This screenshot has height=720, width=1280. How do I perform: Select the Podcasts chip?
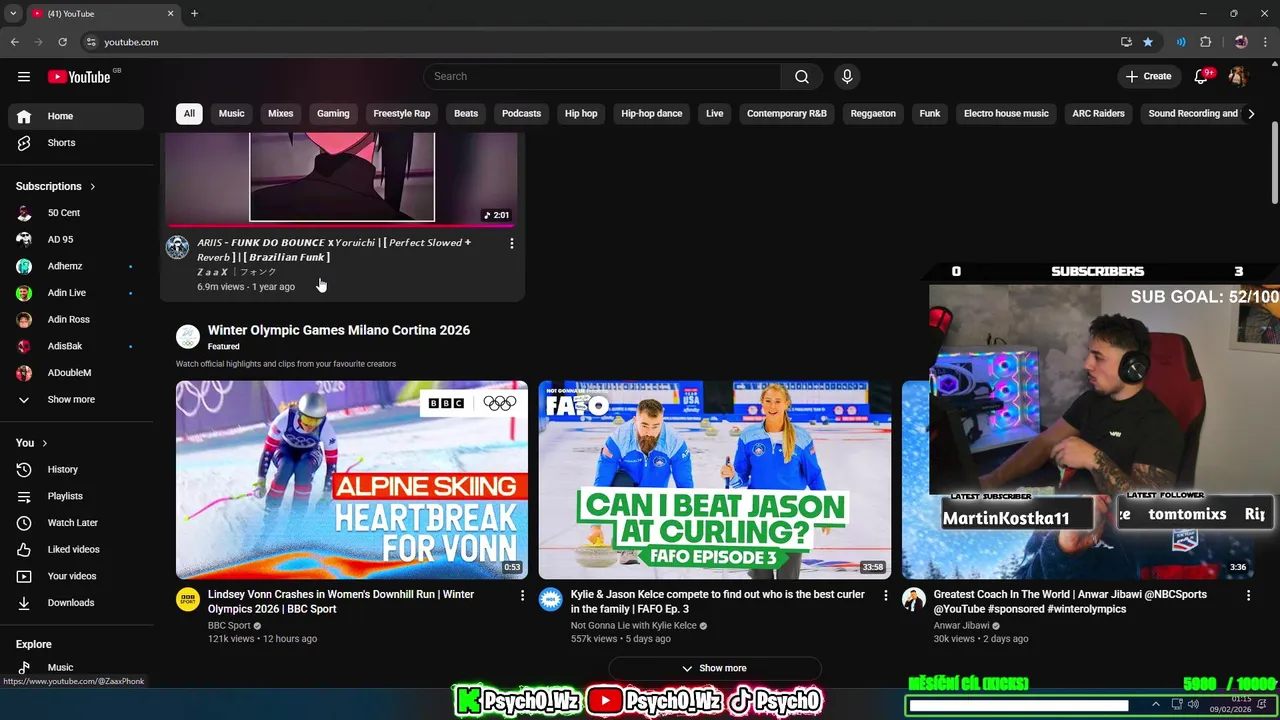click(521, 113)
